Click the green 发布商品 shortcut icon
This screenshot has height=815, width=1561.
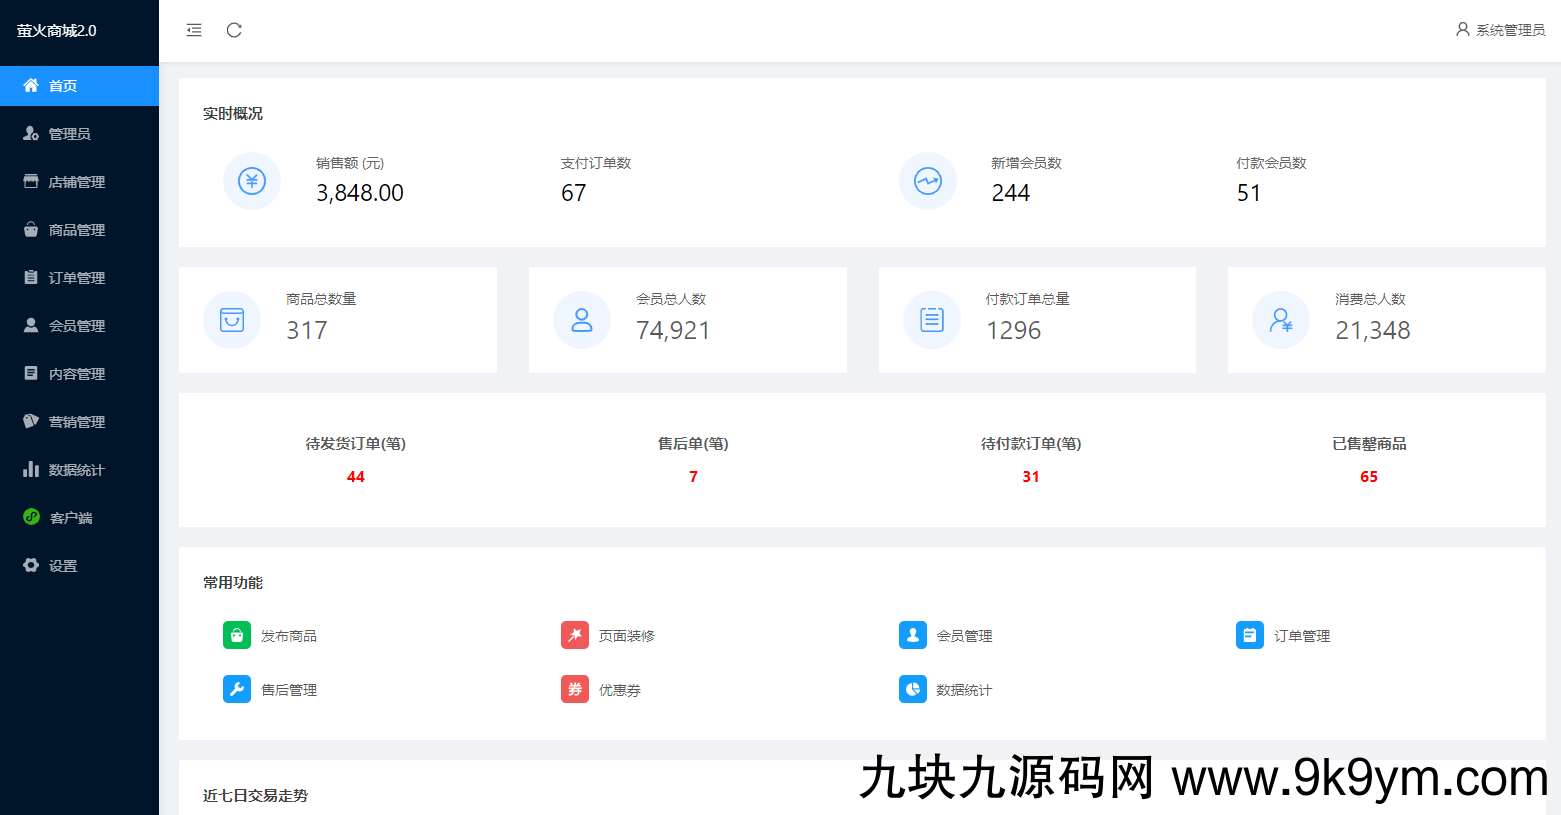point(237,635)
